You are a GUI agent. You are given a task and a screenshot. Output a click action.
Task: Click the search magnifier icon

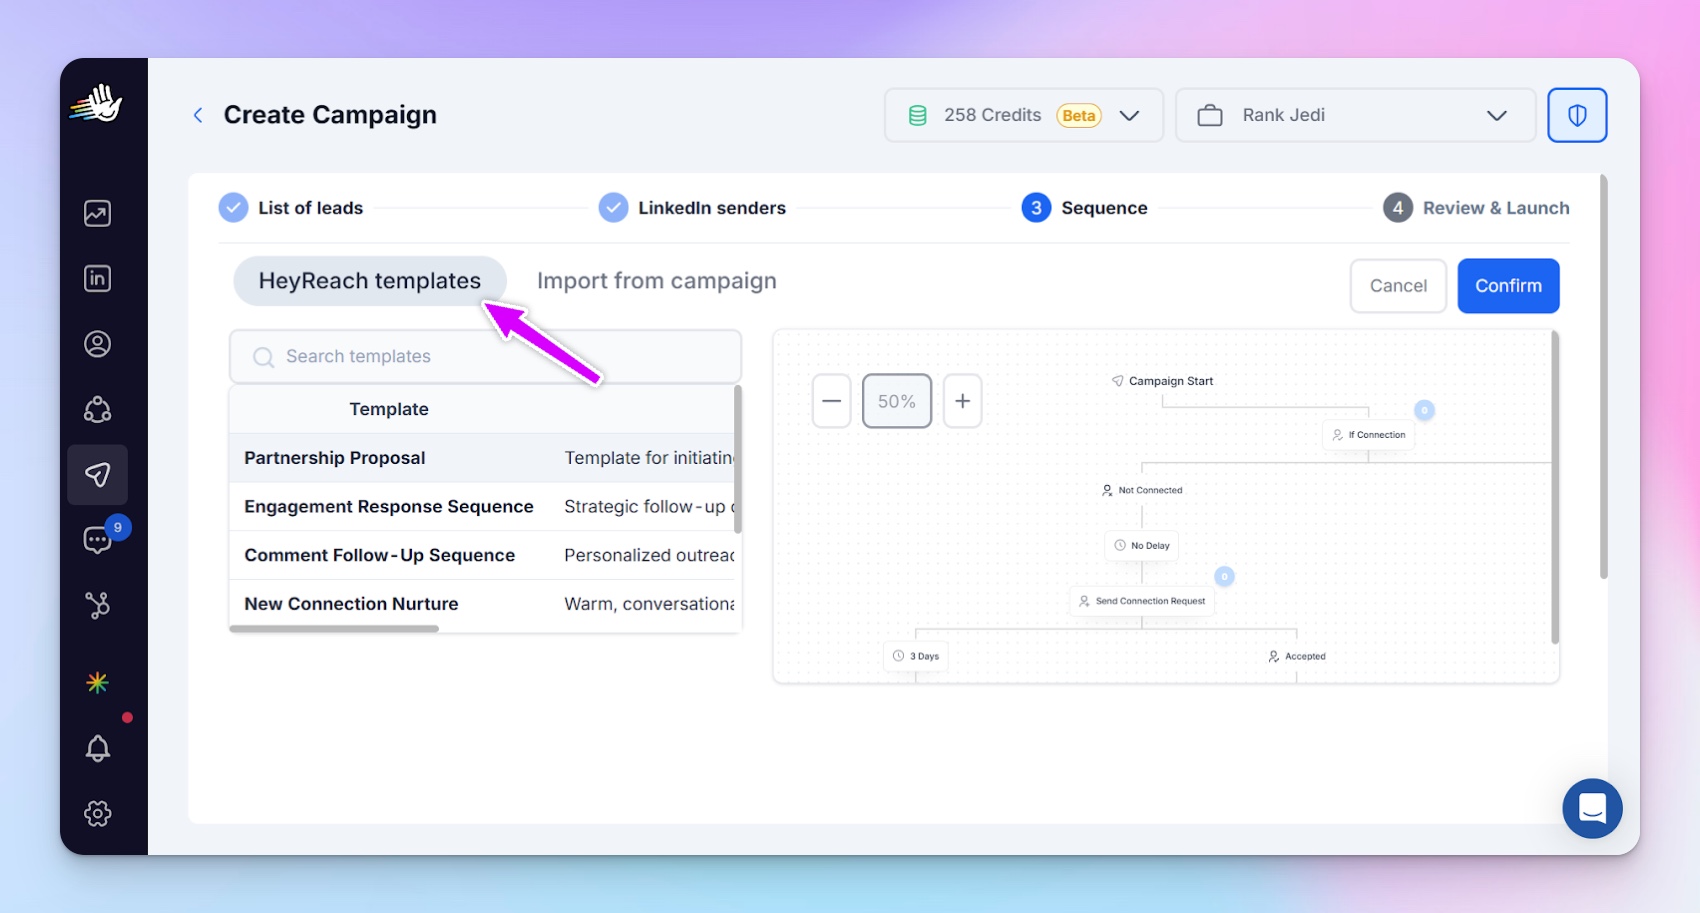point(263,357)
